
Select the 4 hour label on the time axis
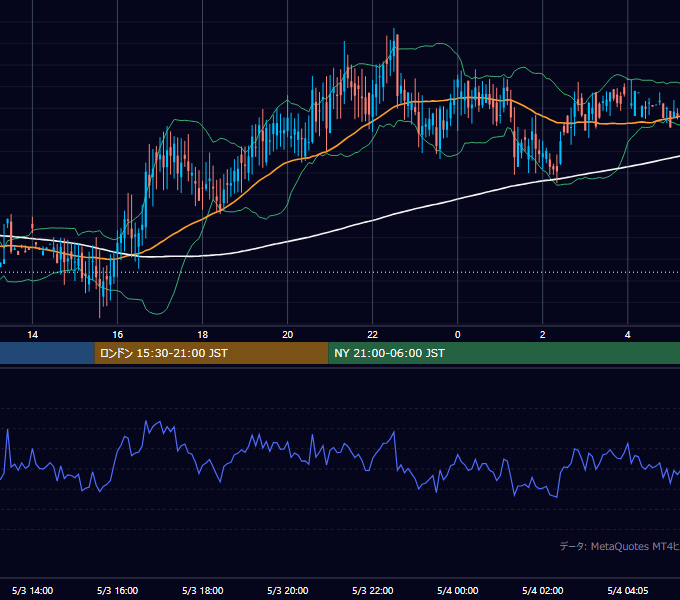coord(628,335)
